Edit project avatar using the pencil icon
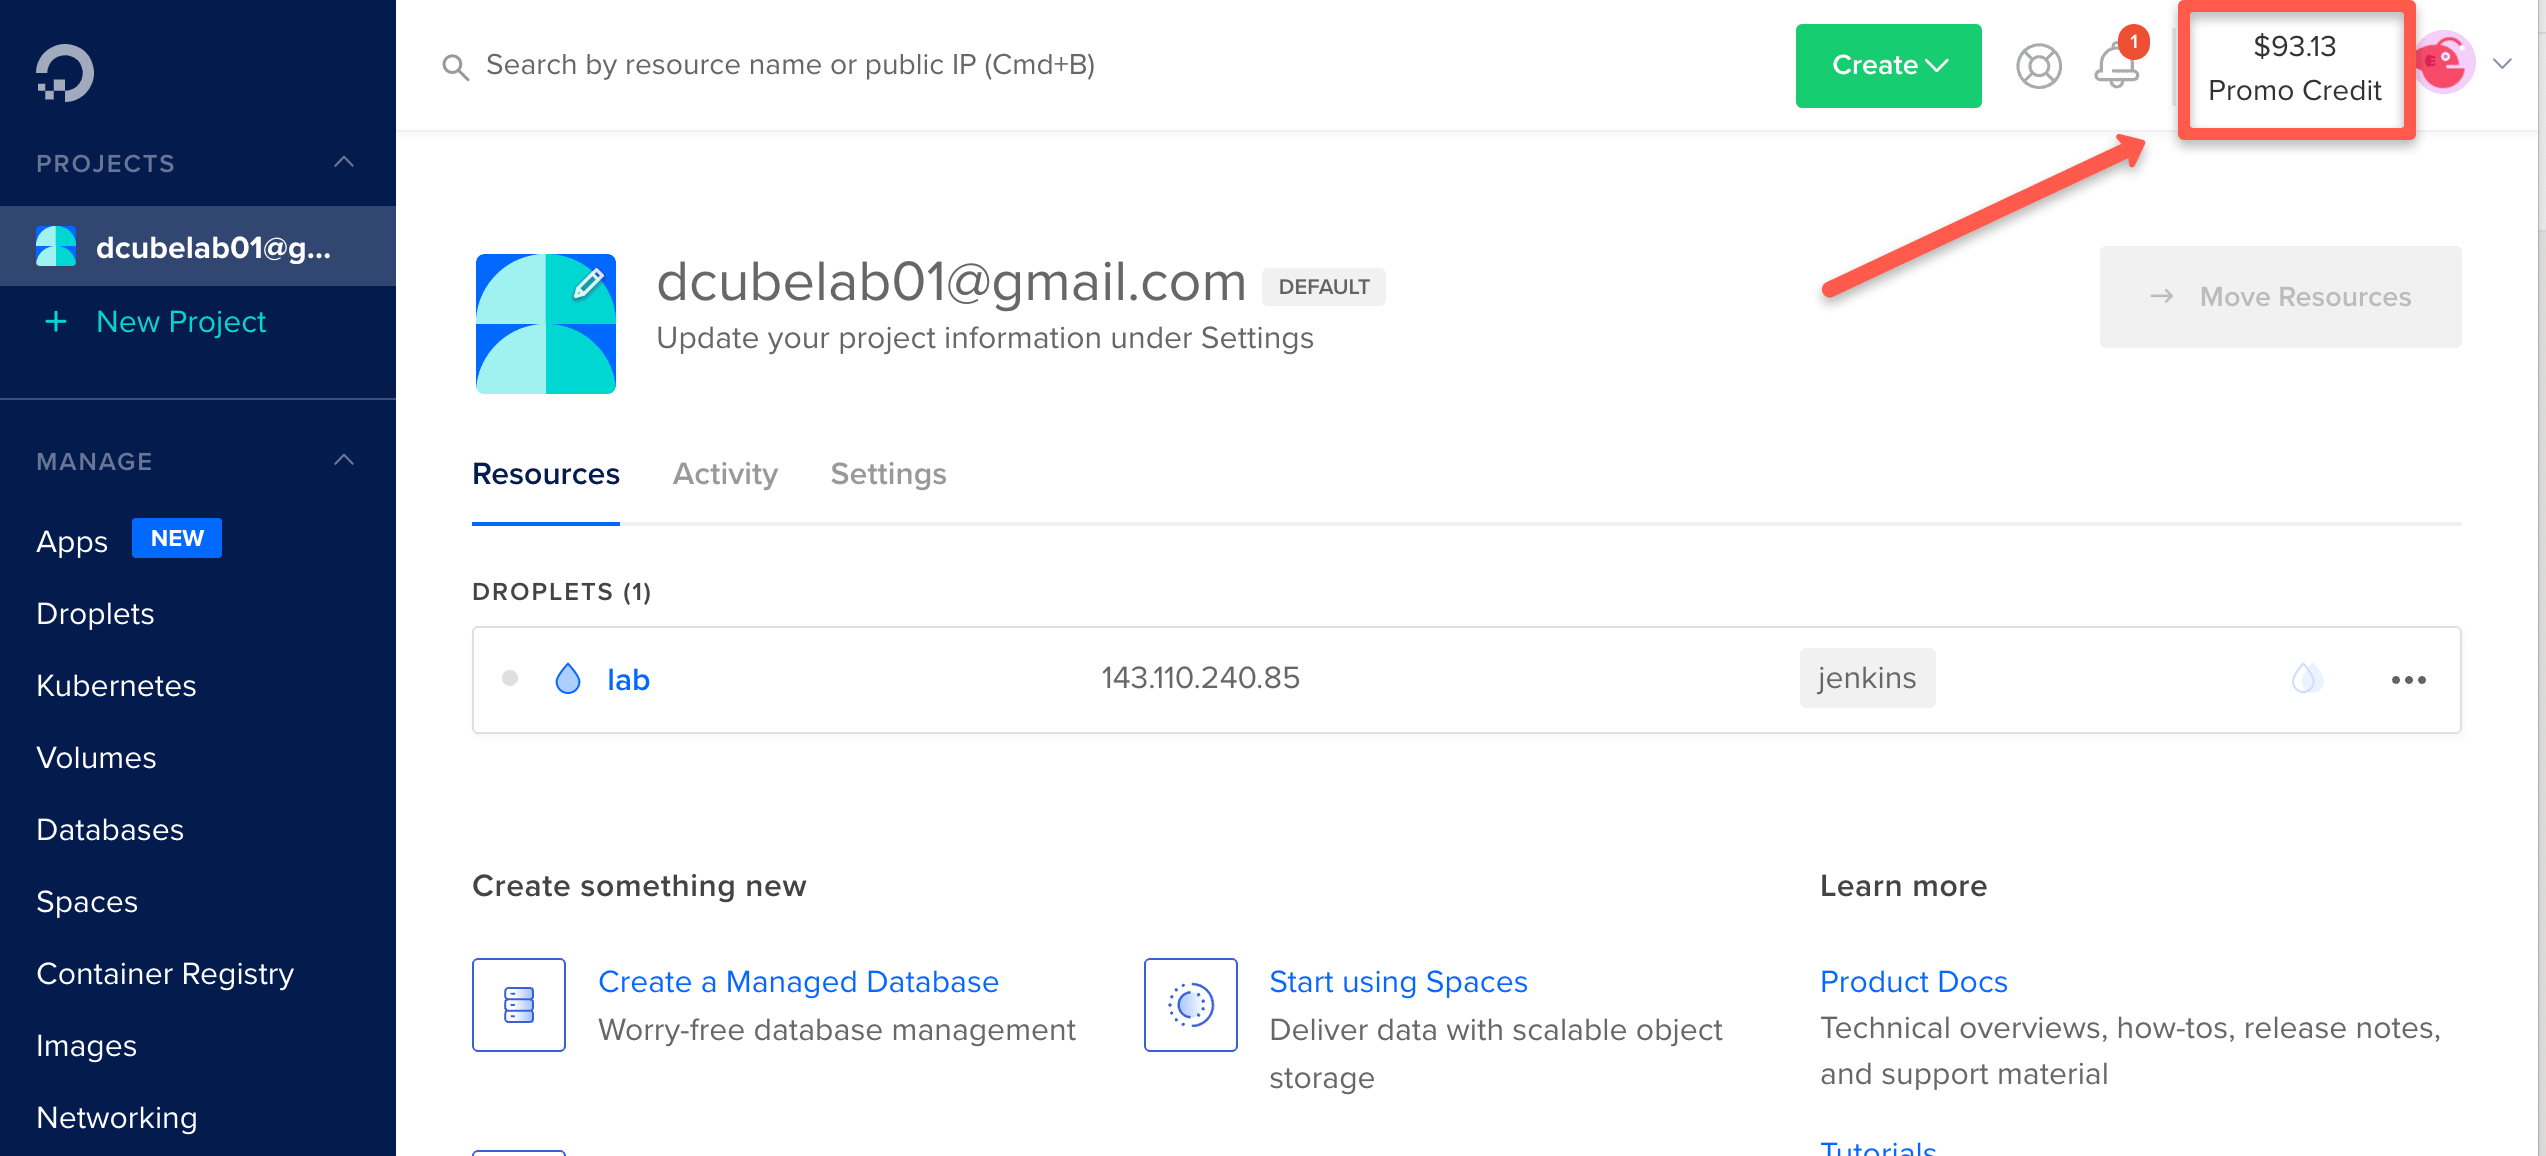This screenshot has width=2546, height=1156. point(588,283)
